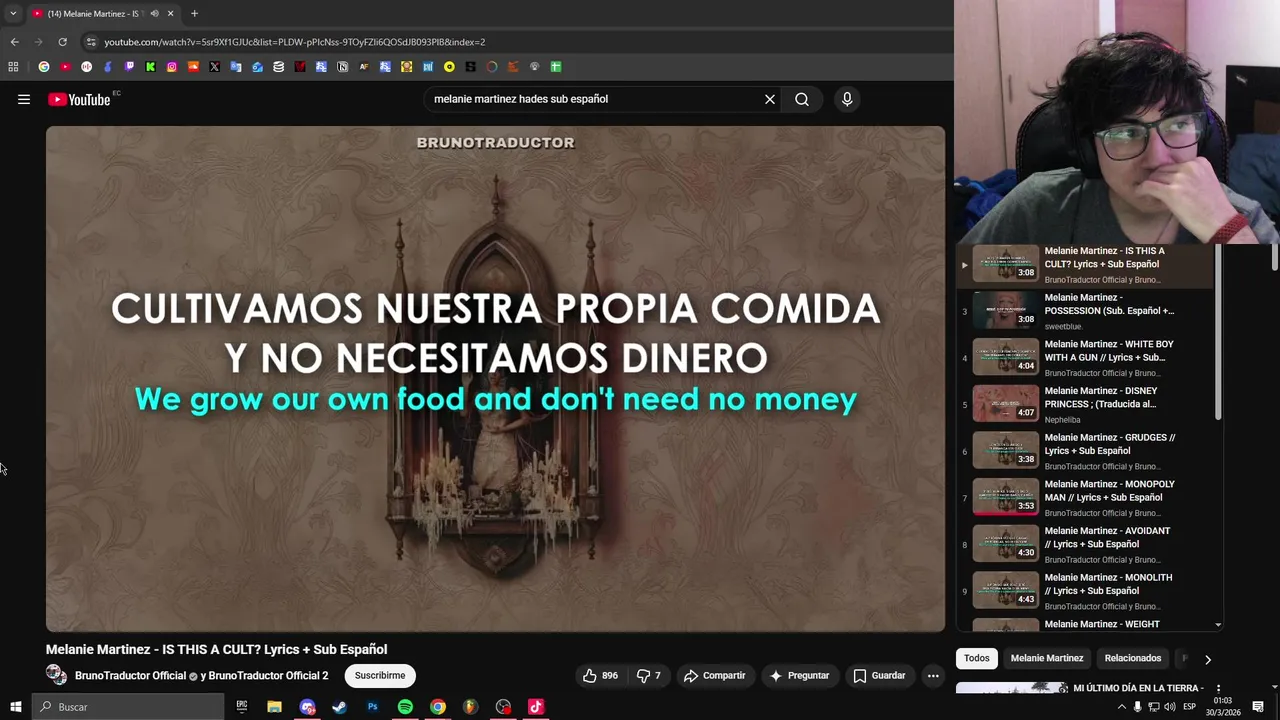Play DISNEY PRINCESS playlist video
1280x720 pixels.
pyautogui.click(x=1087, y=405)
